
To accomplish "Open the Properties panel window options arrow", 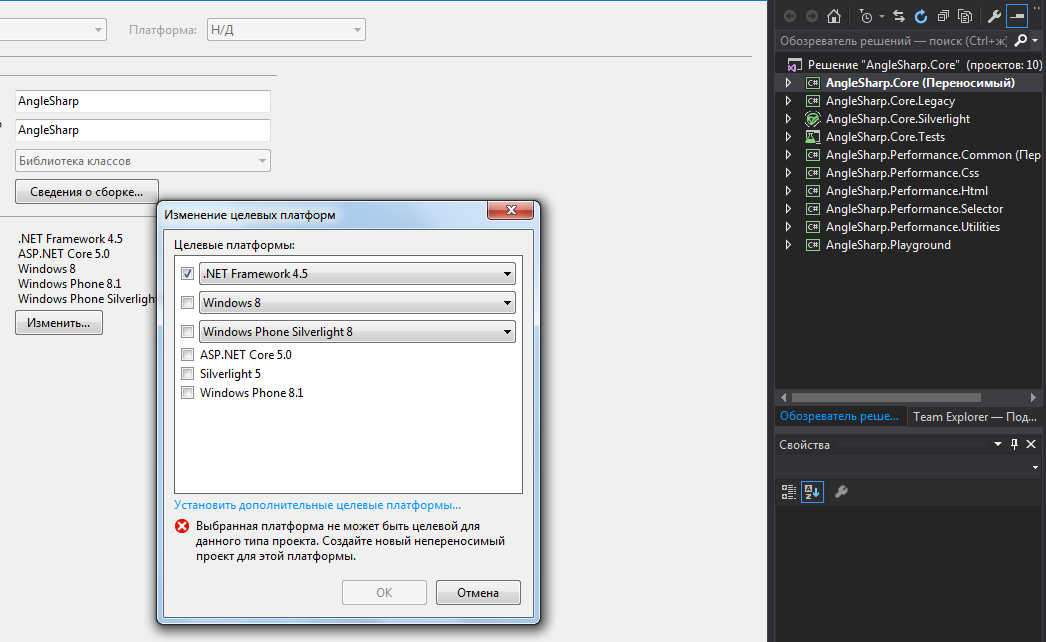I will (997, 444).
